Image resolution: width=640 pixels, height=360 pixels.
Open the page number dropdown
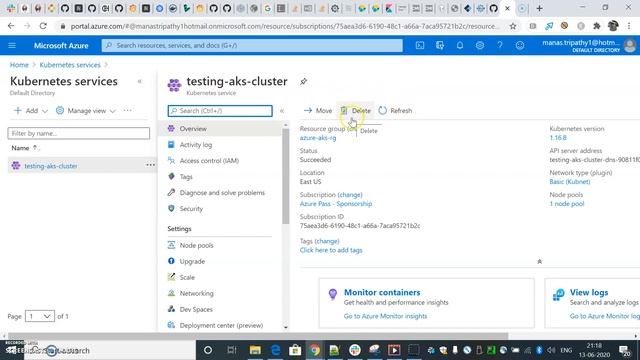click(x=40, y=316)
